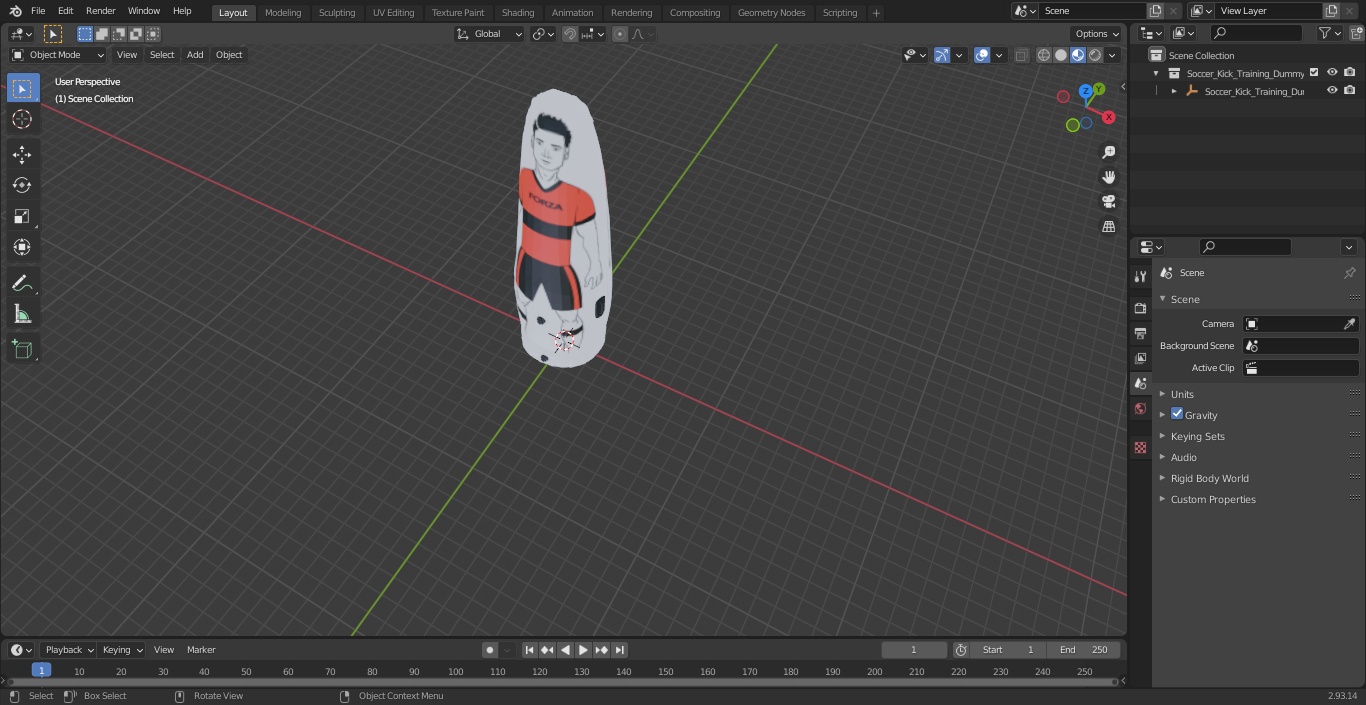Select the Rotate tool
Viewport: 1366px width, 705px height.
pyautogui.click(x=22, y=185)
